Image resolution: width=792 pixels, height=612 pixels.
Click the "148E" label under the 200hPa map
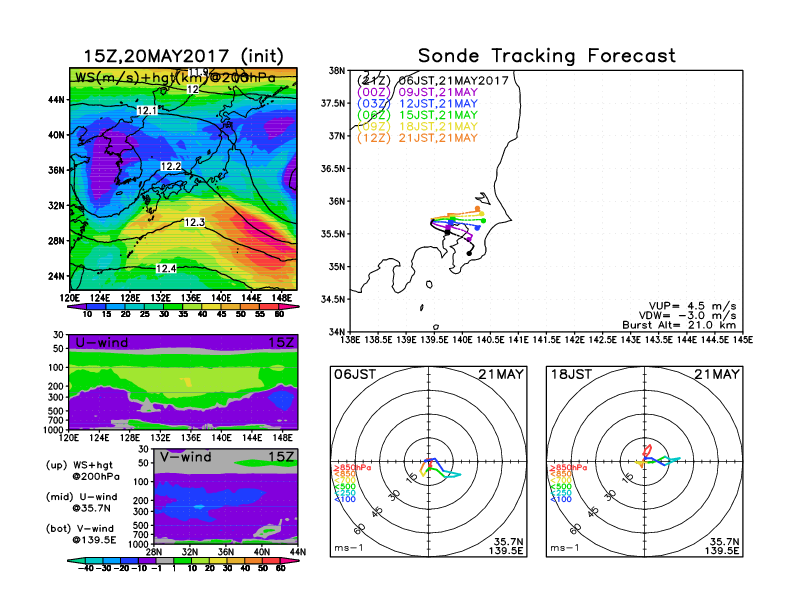282,297
